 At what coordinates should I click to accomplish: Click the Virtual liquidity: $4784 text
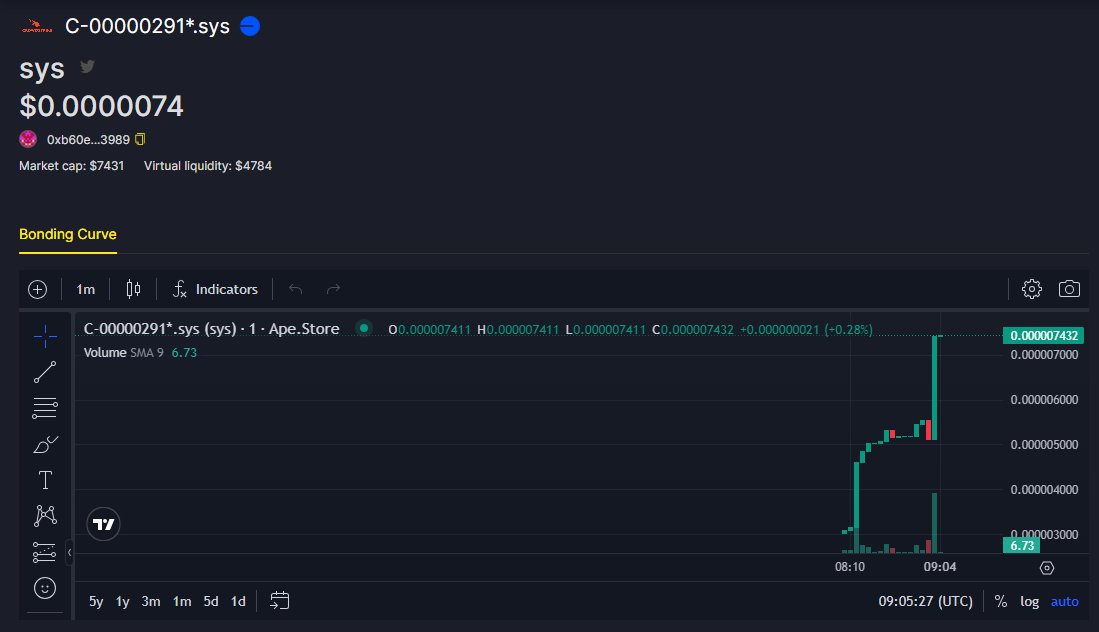point(208,166)
